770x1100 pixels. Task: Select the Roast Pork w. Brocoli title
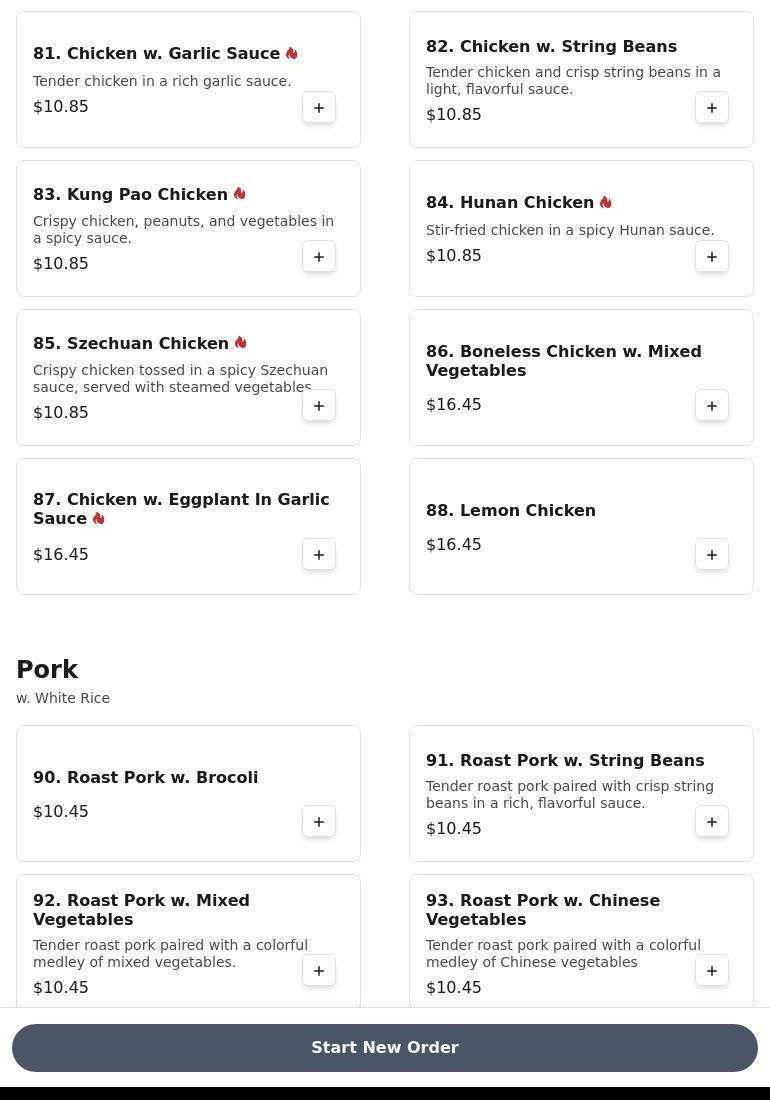(x=146, y=778)
